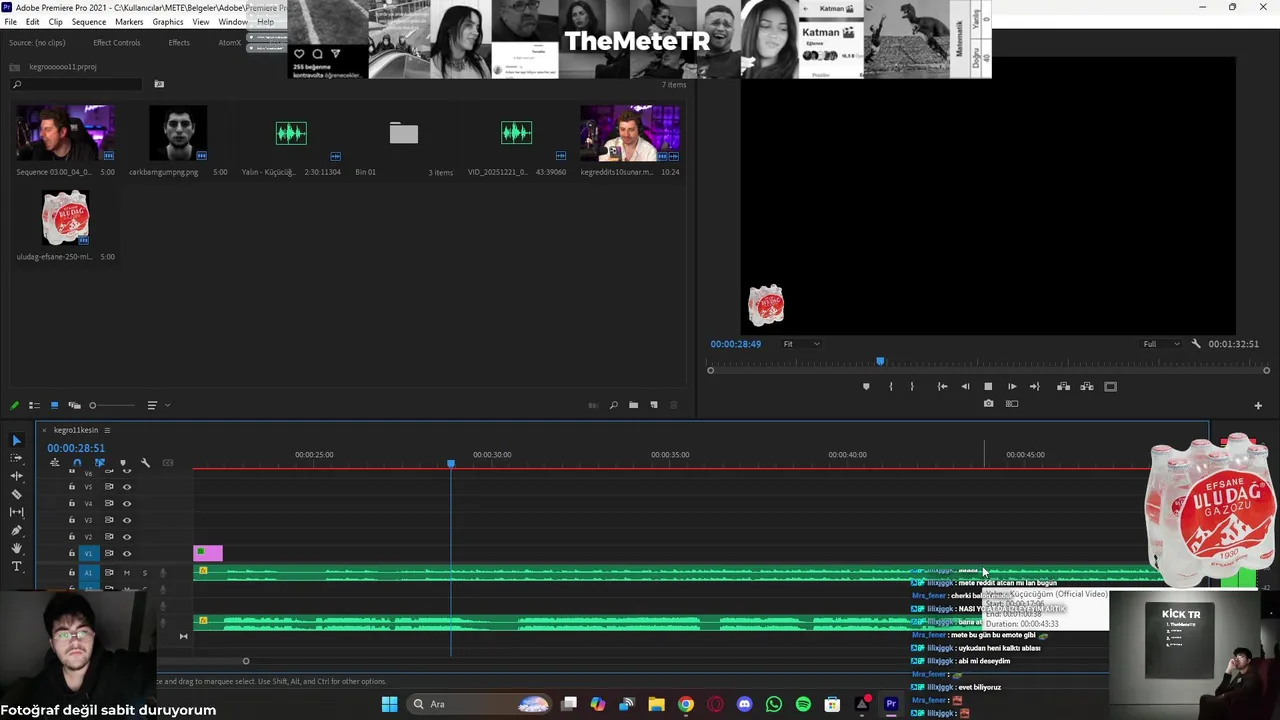Screen dimensions: 1280x720
Task: Toggle lock on V1 track
Action: [71, 553]
